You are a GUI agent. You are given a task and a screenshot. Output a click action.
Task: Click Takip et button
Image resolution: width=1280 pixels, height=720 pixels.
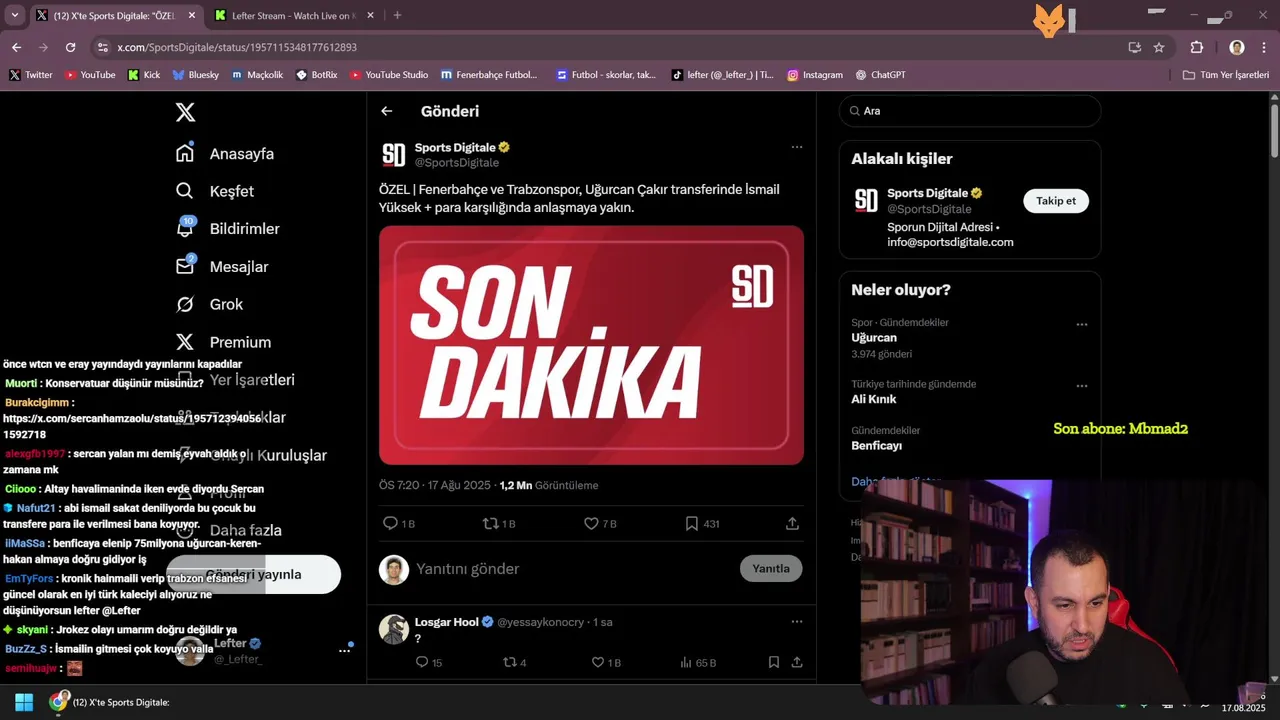pos(1055,201)
